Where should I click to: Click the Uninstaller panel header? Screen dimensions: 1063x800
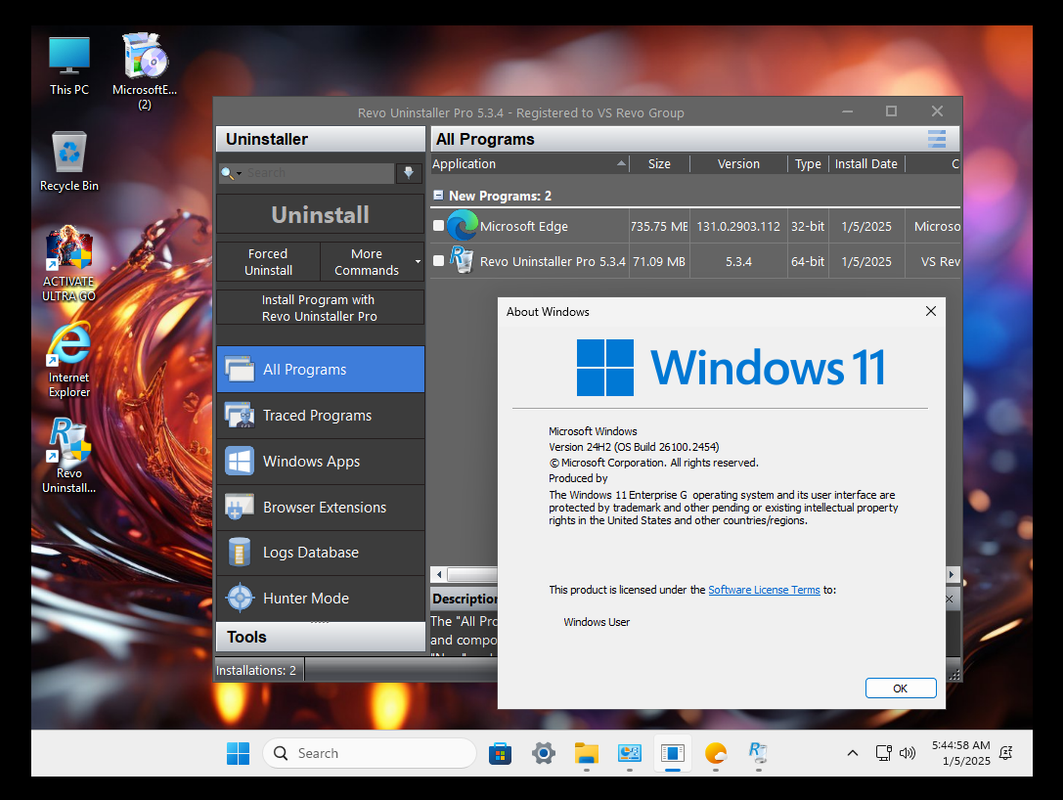[x=321, y=139]
